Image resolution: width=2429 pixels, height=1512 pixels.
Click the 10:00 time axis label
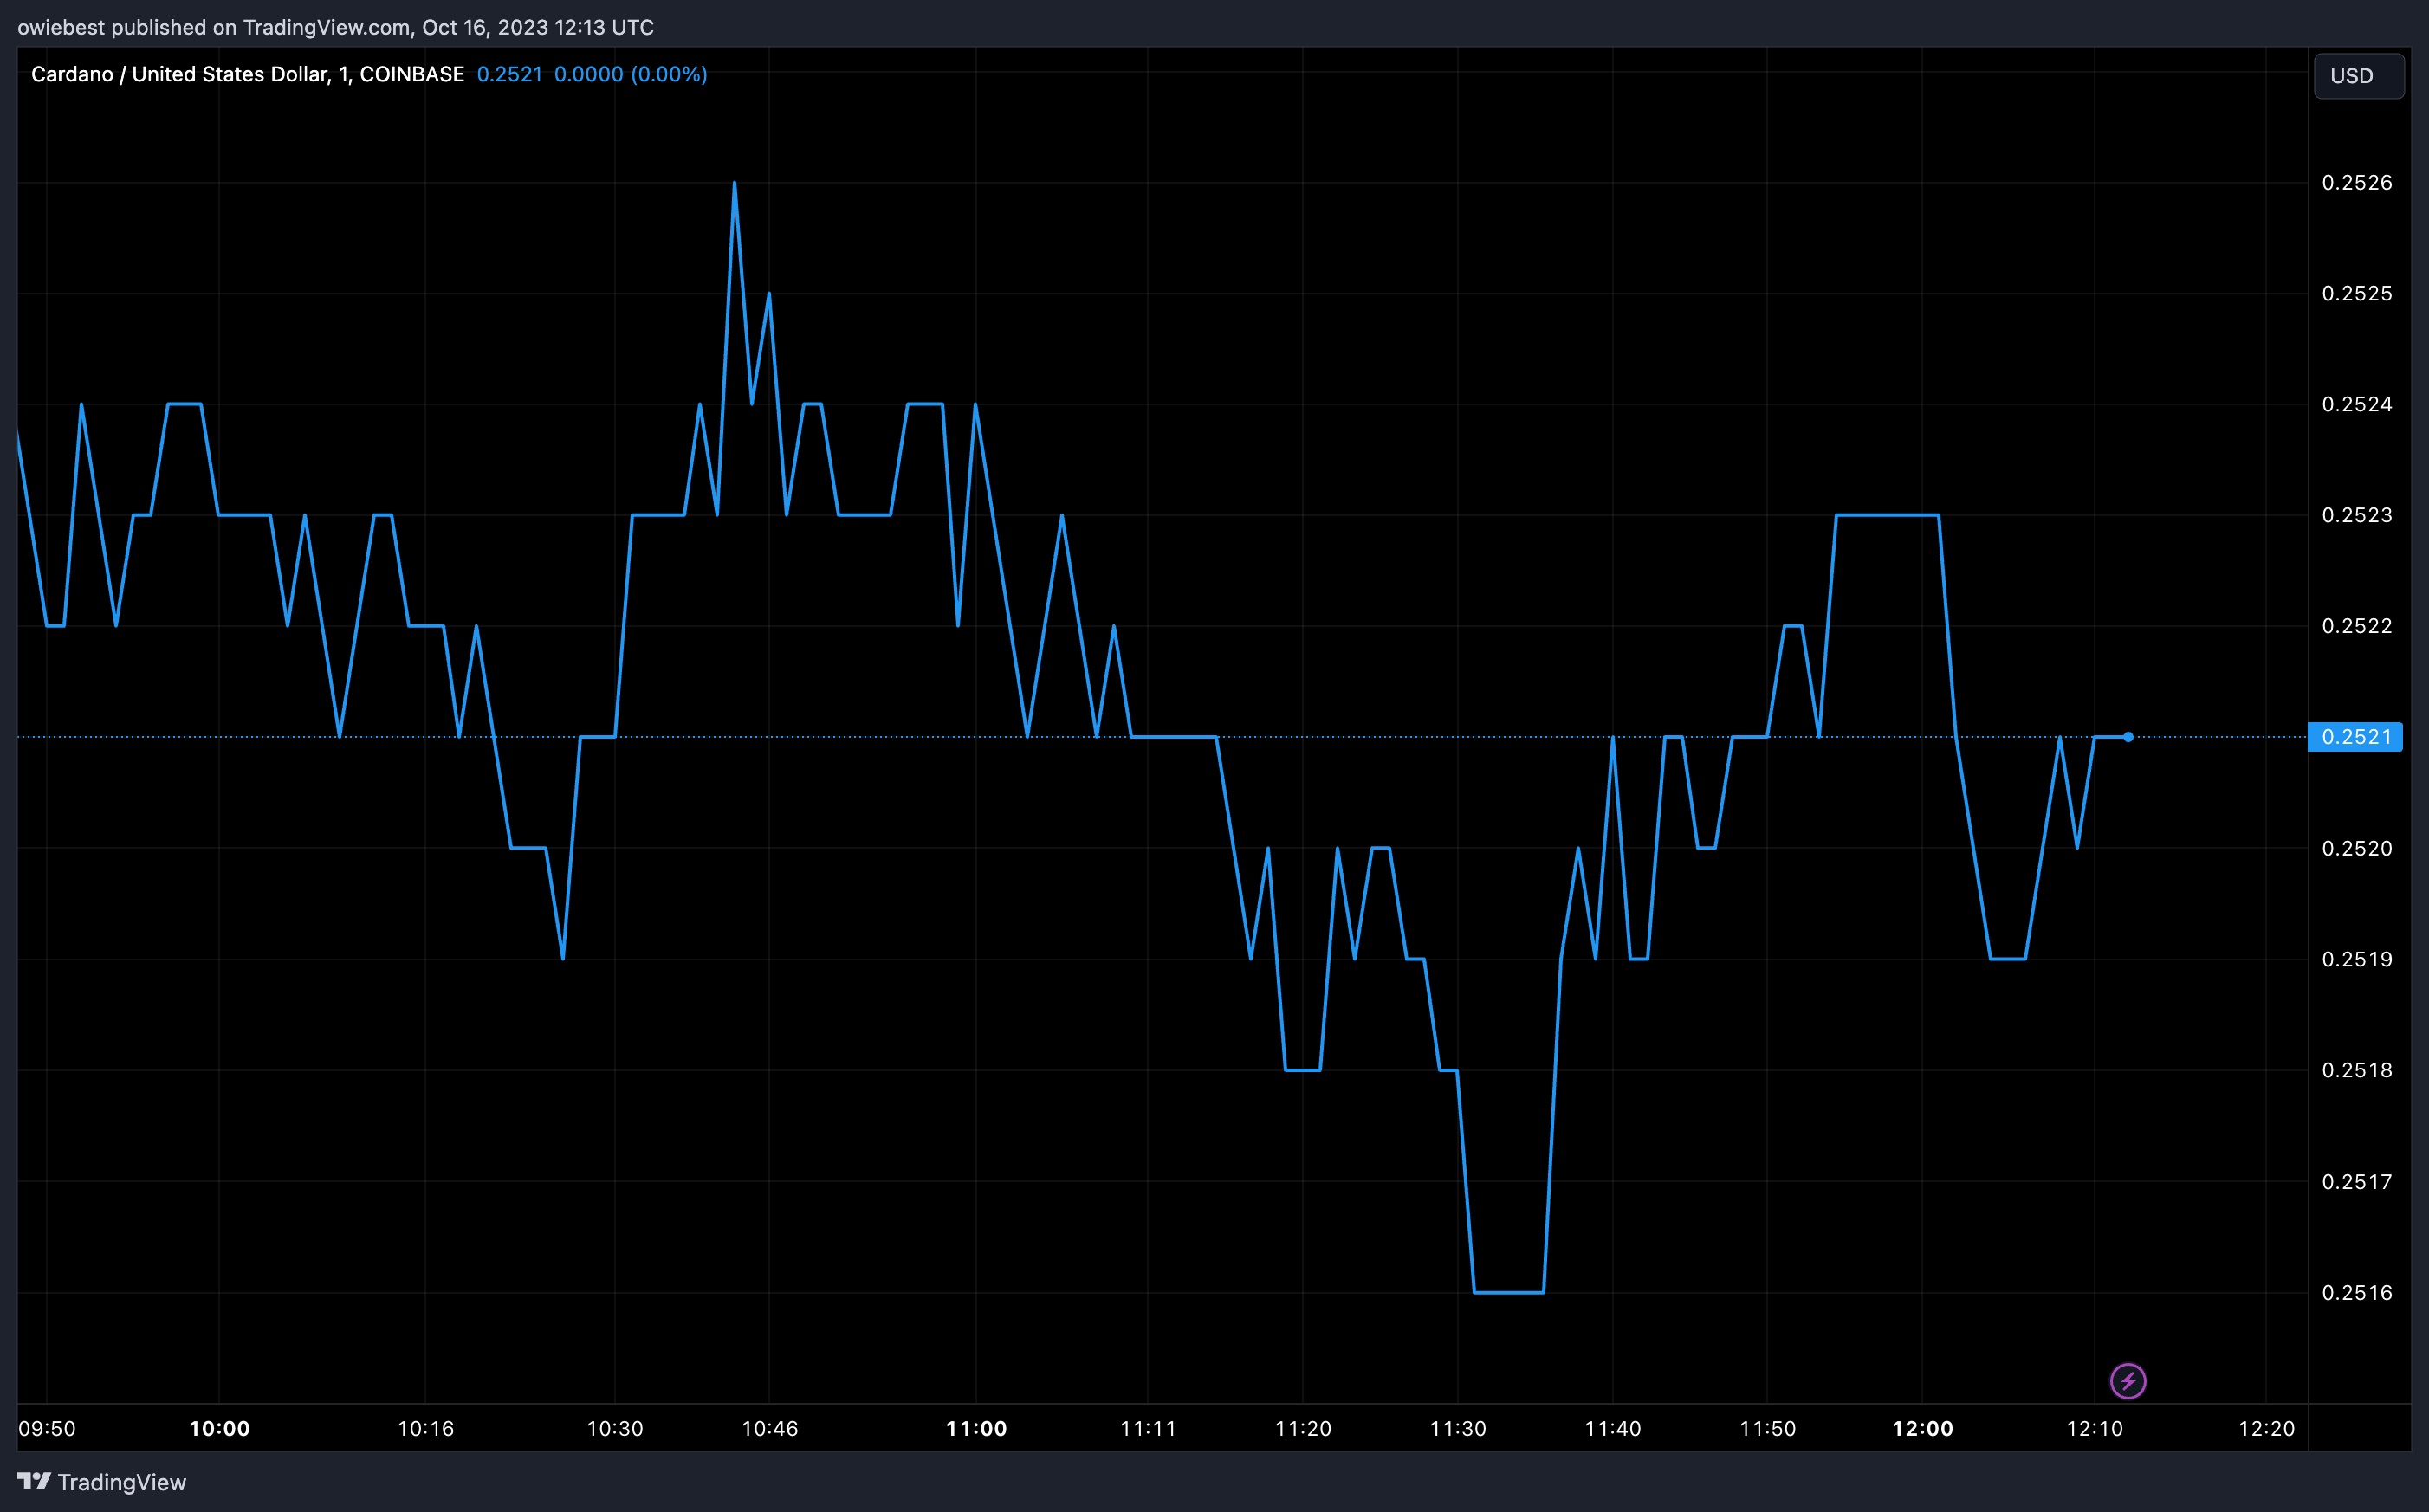coord(219,1428)
